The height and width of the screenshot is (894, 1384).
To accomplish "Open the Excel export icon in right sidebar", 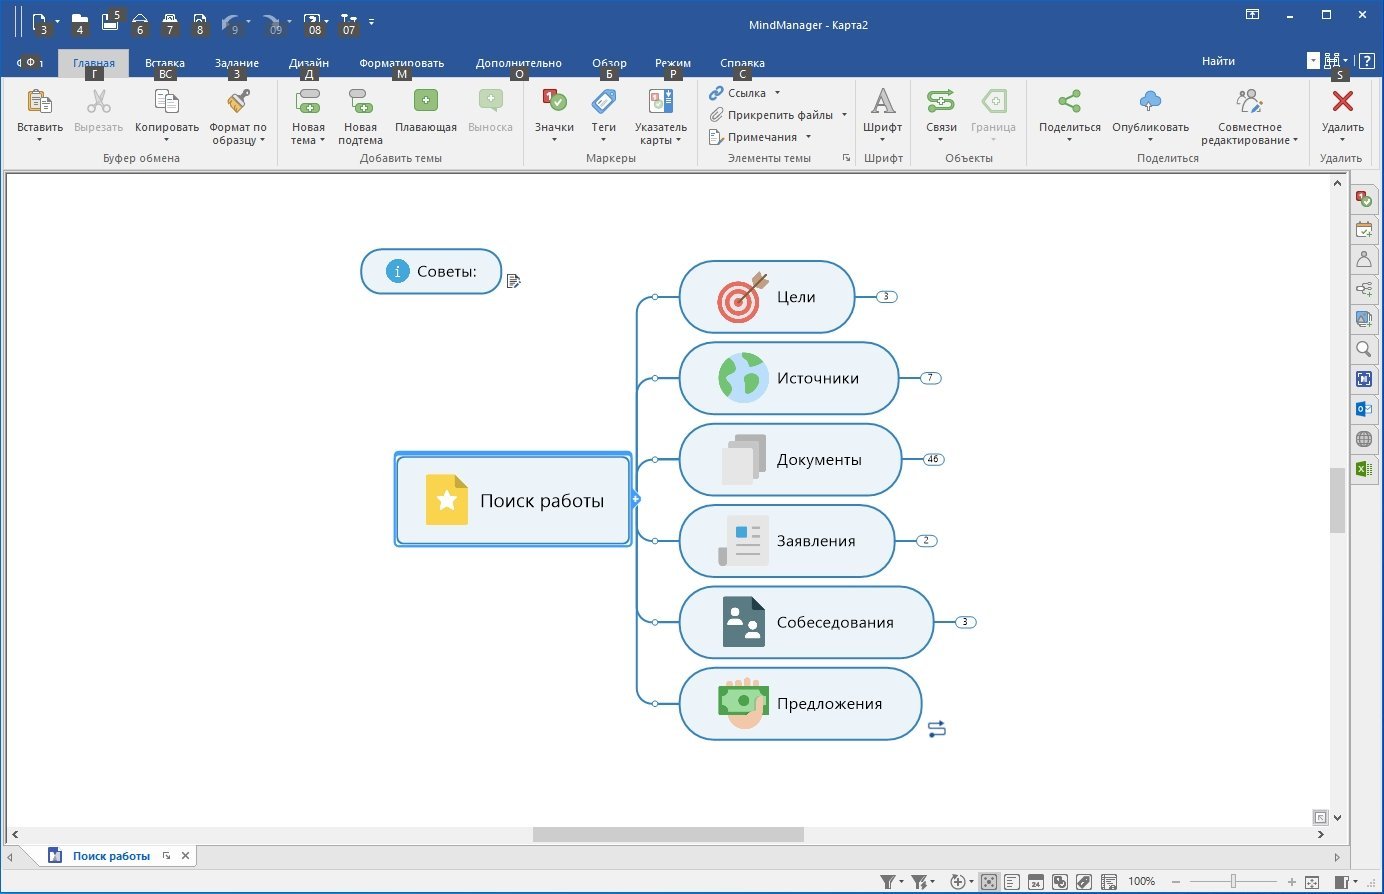I will pos(1364,468).
